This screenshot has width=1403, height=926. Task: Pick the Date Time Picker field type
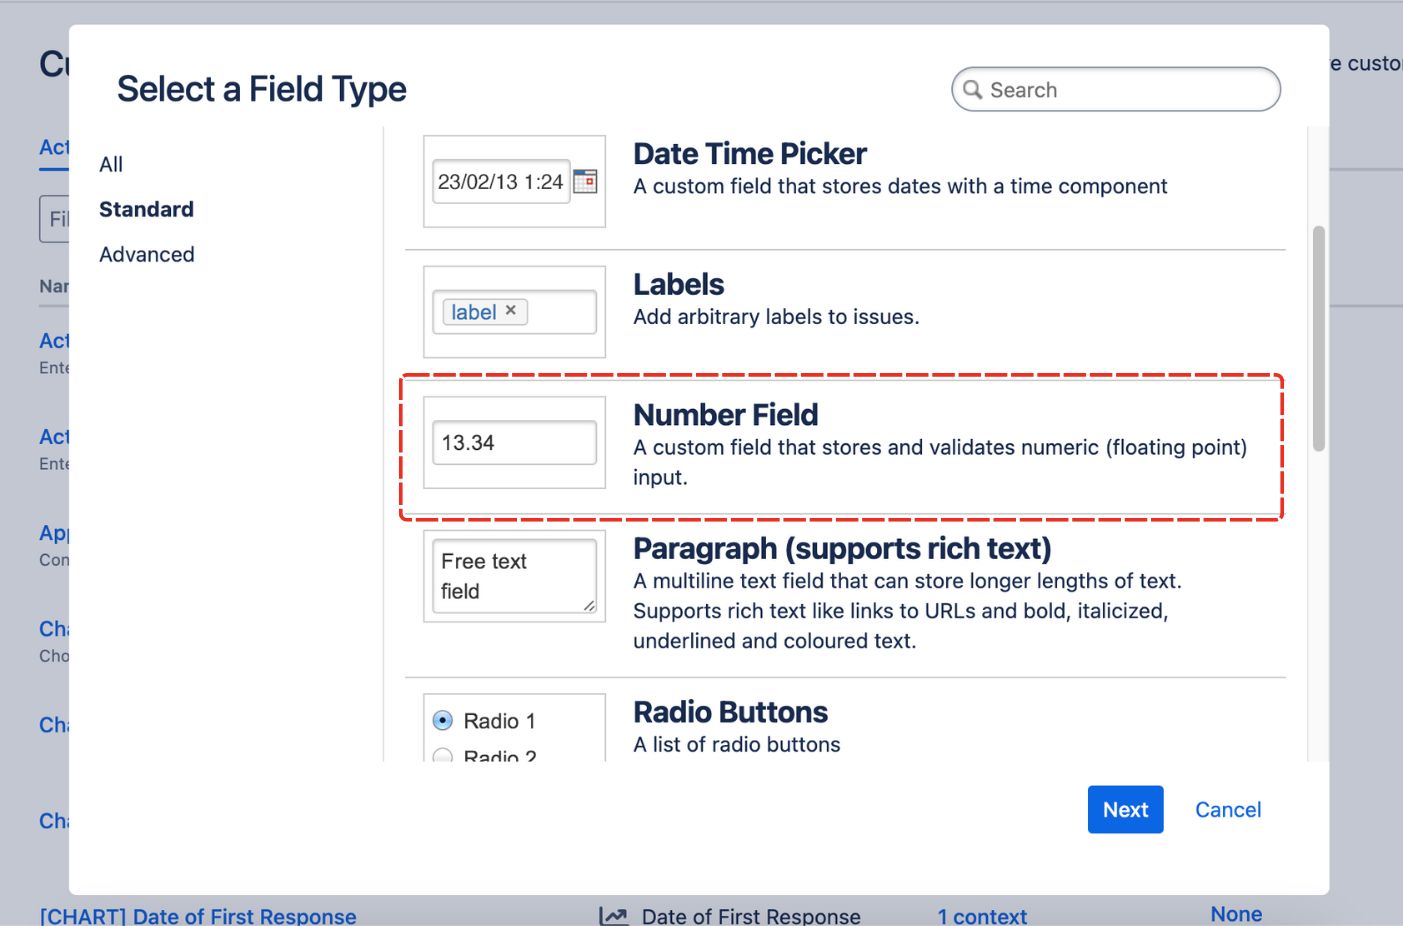click(x=749, y=154)
